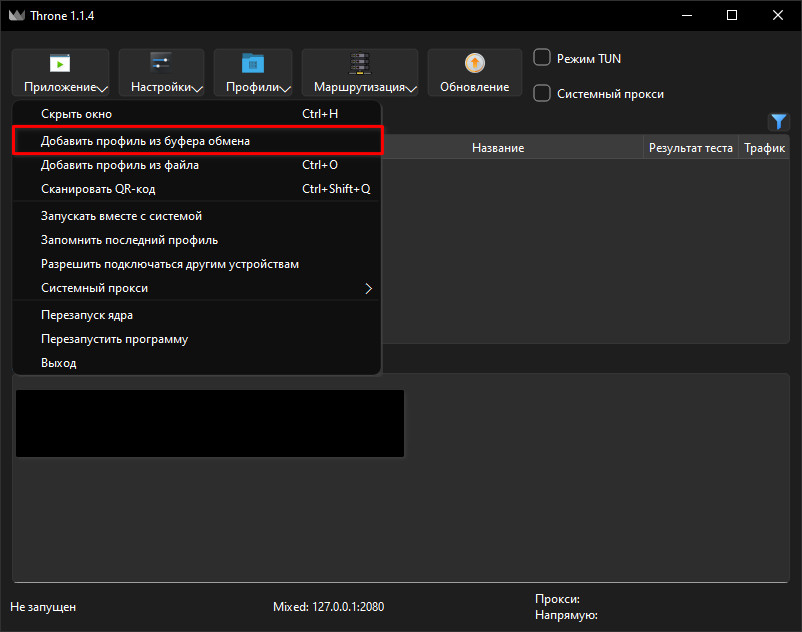
Task: Open the Маршрутизация dropdown menu
Action: point(360,73)
